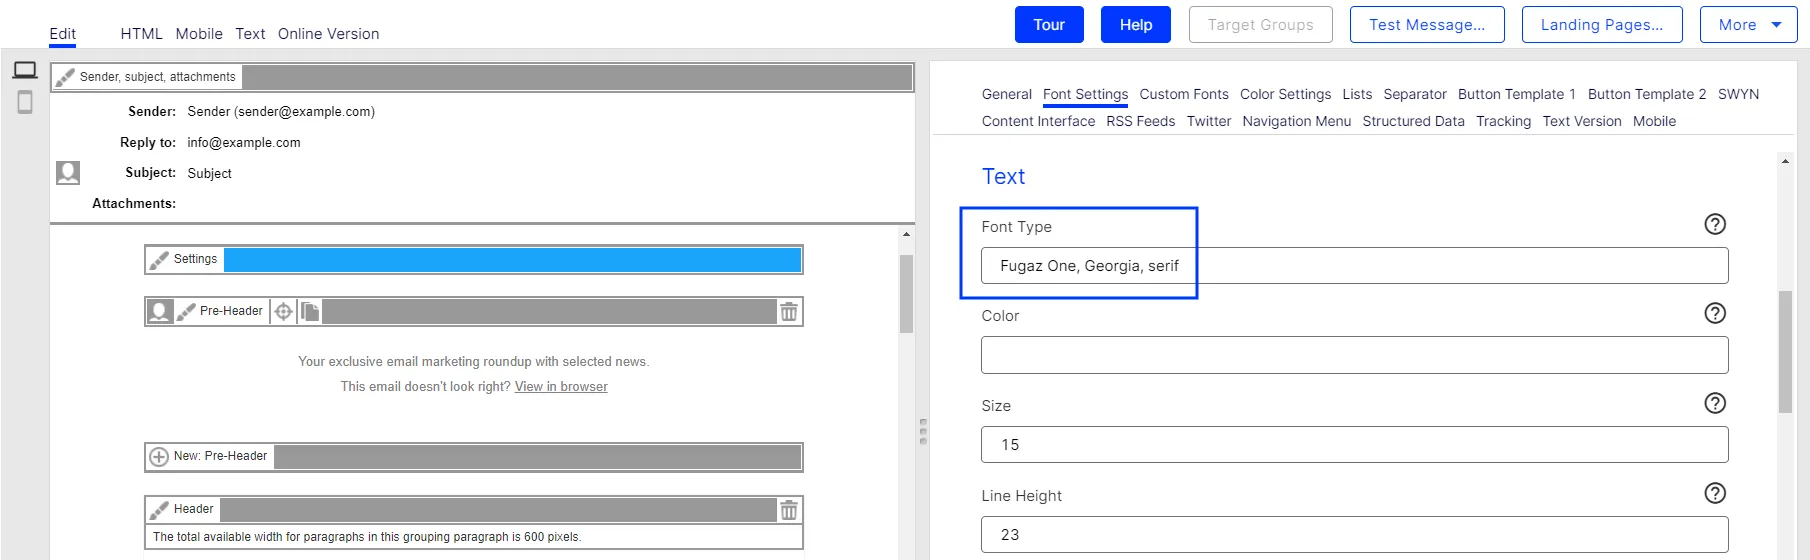Switch to the Edit tab

pos(62,34)
